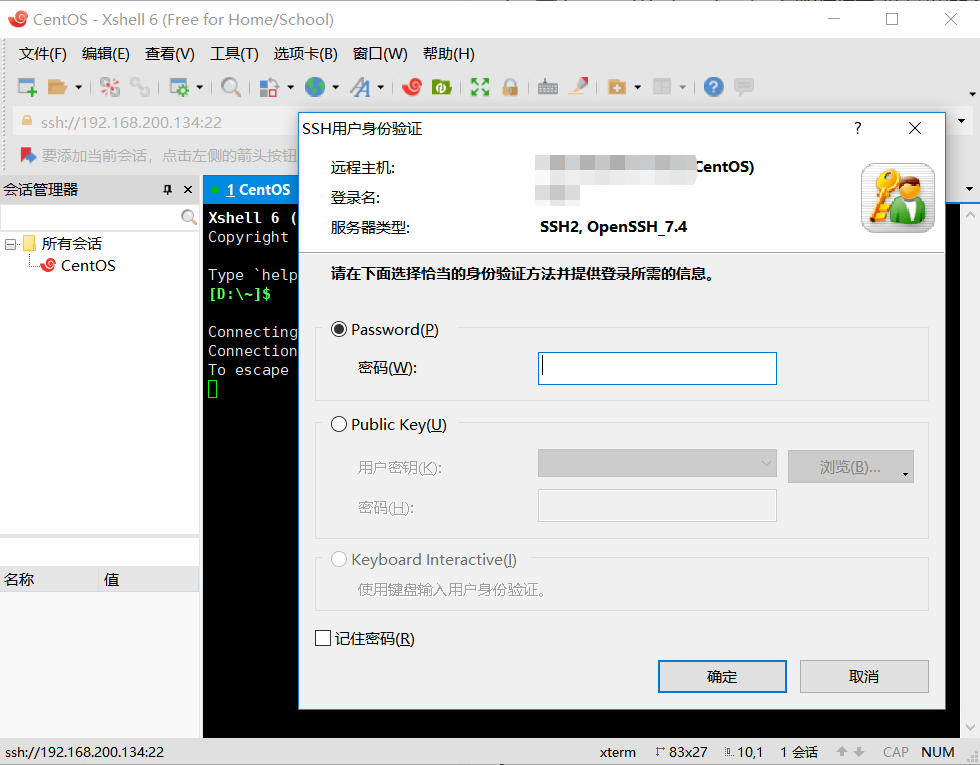This screenshot has height=765, width=980.
Task: Click the Highlight marker pen icon
Action: [578, 87]
